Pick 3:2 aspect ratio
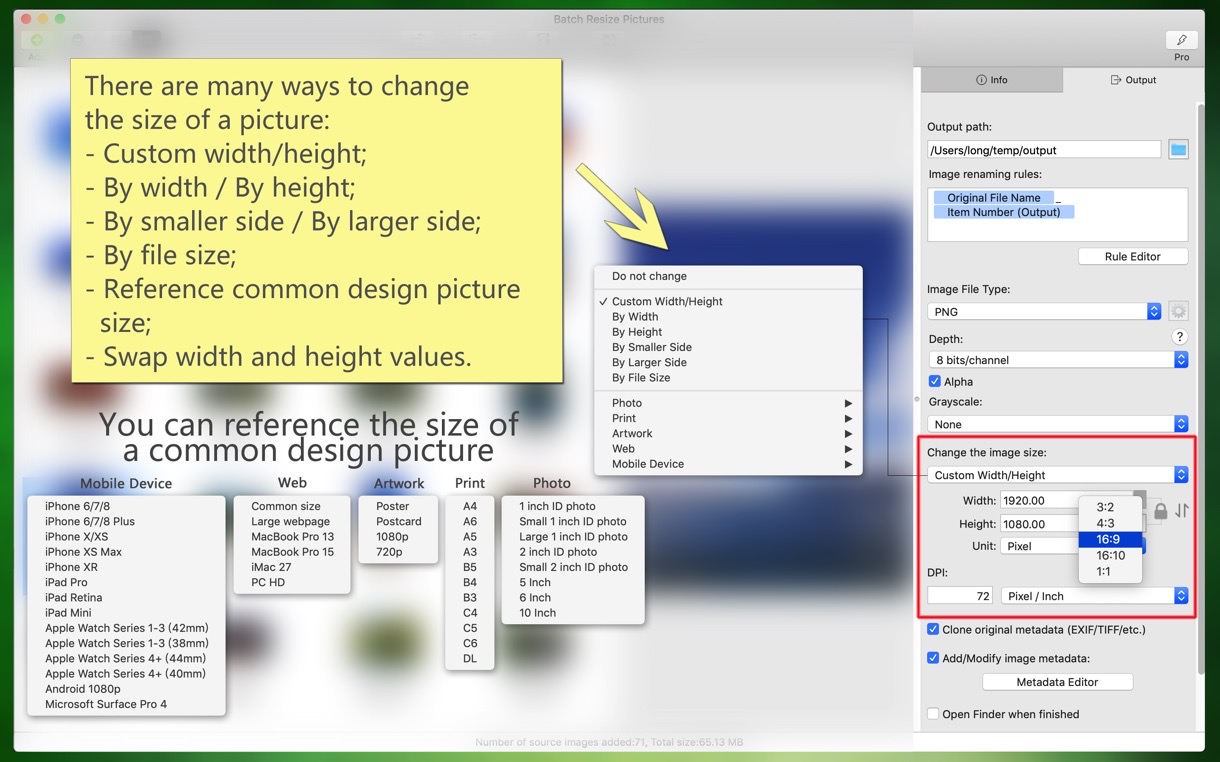Viewport: 1220px width, 762px height. tap(1110, 507)
